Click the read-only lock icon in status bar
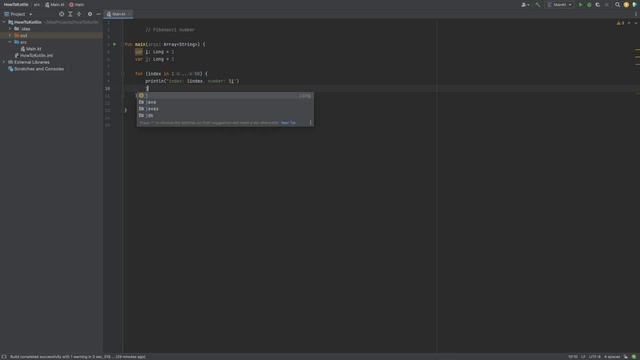 [626, 357]
